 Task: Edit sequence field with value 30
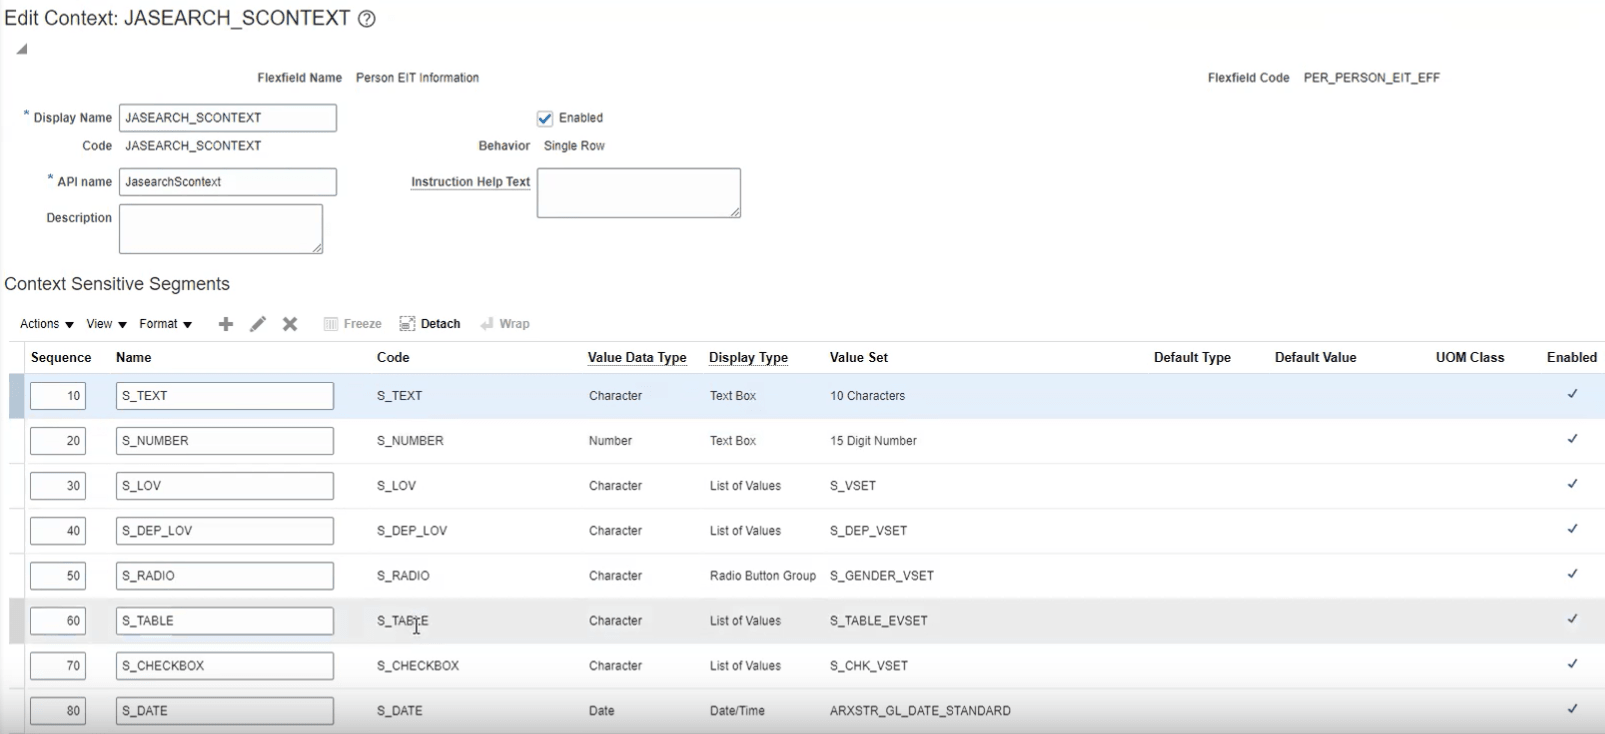58,486
